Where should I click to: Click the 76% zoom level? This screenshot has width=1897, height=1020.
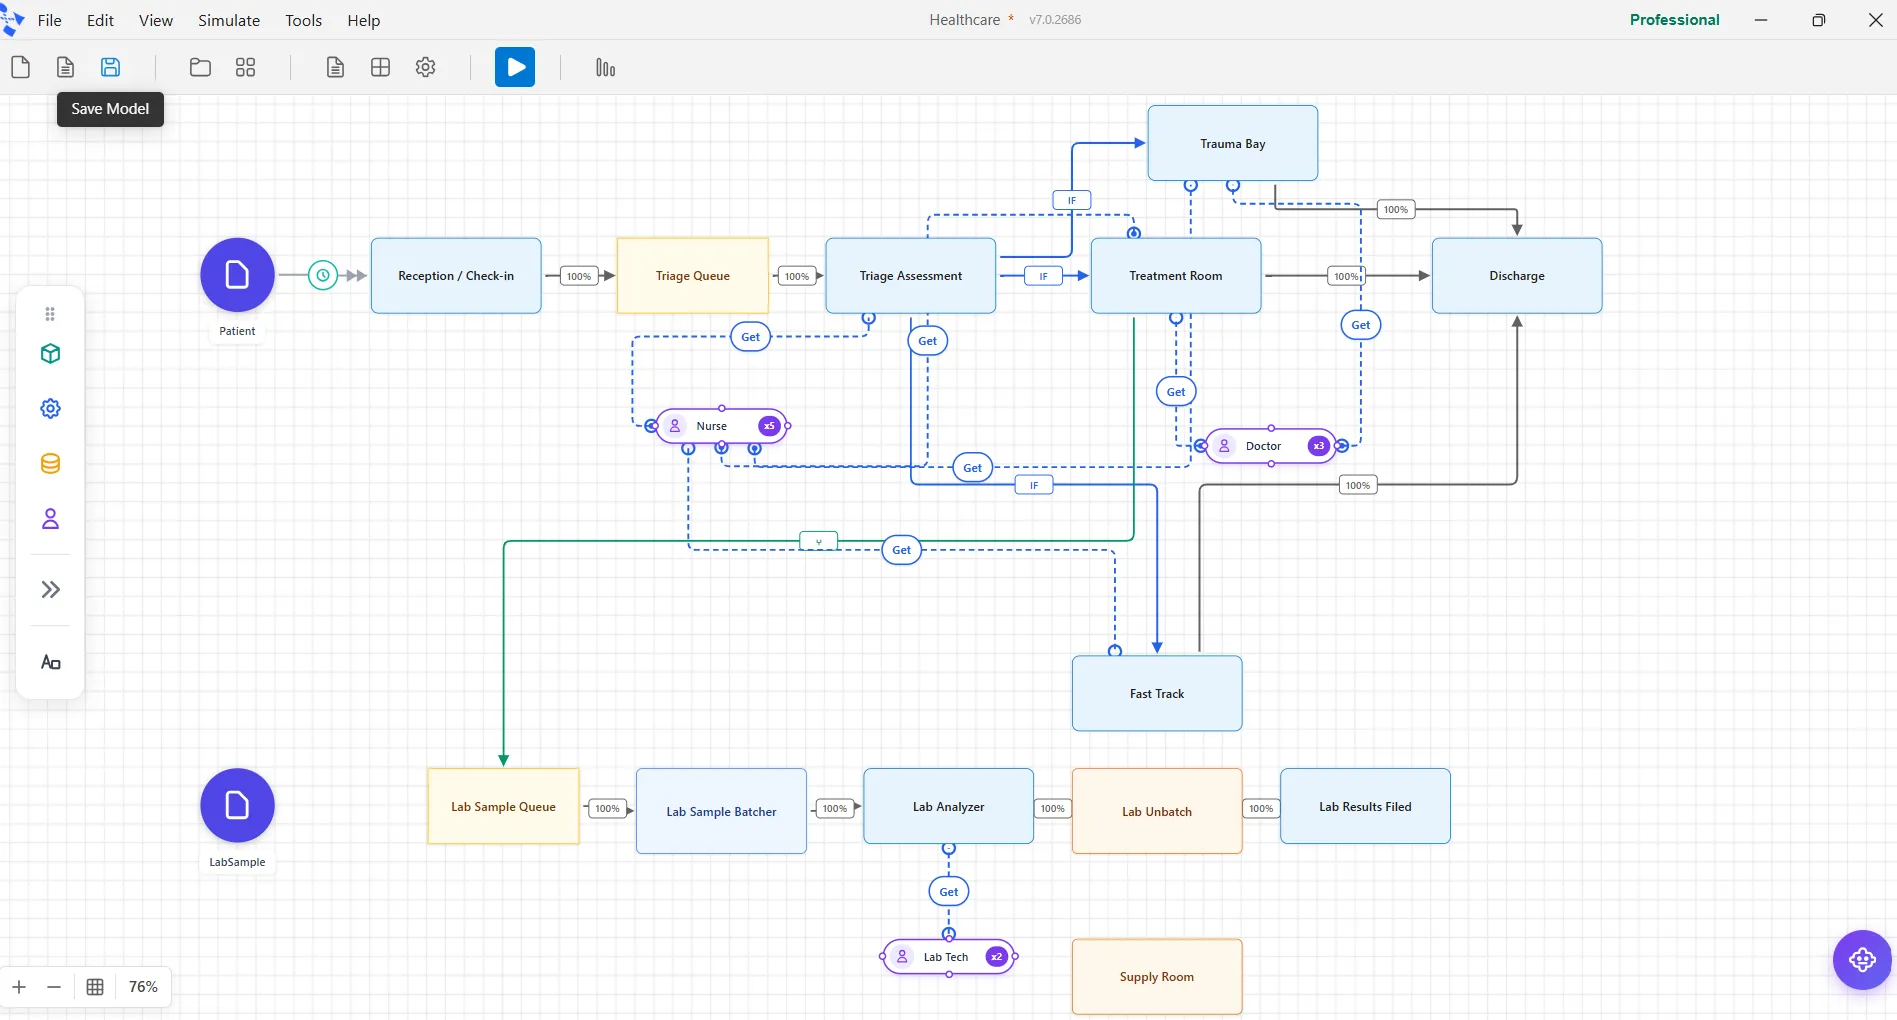point(143,987)
